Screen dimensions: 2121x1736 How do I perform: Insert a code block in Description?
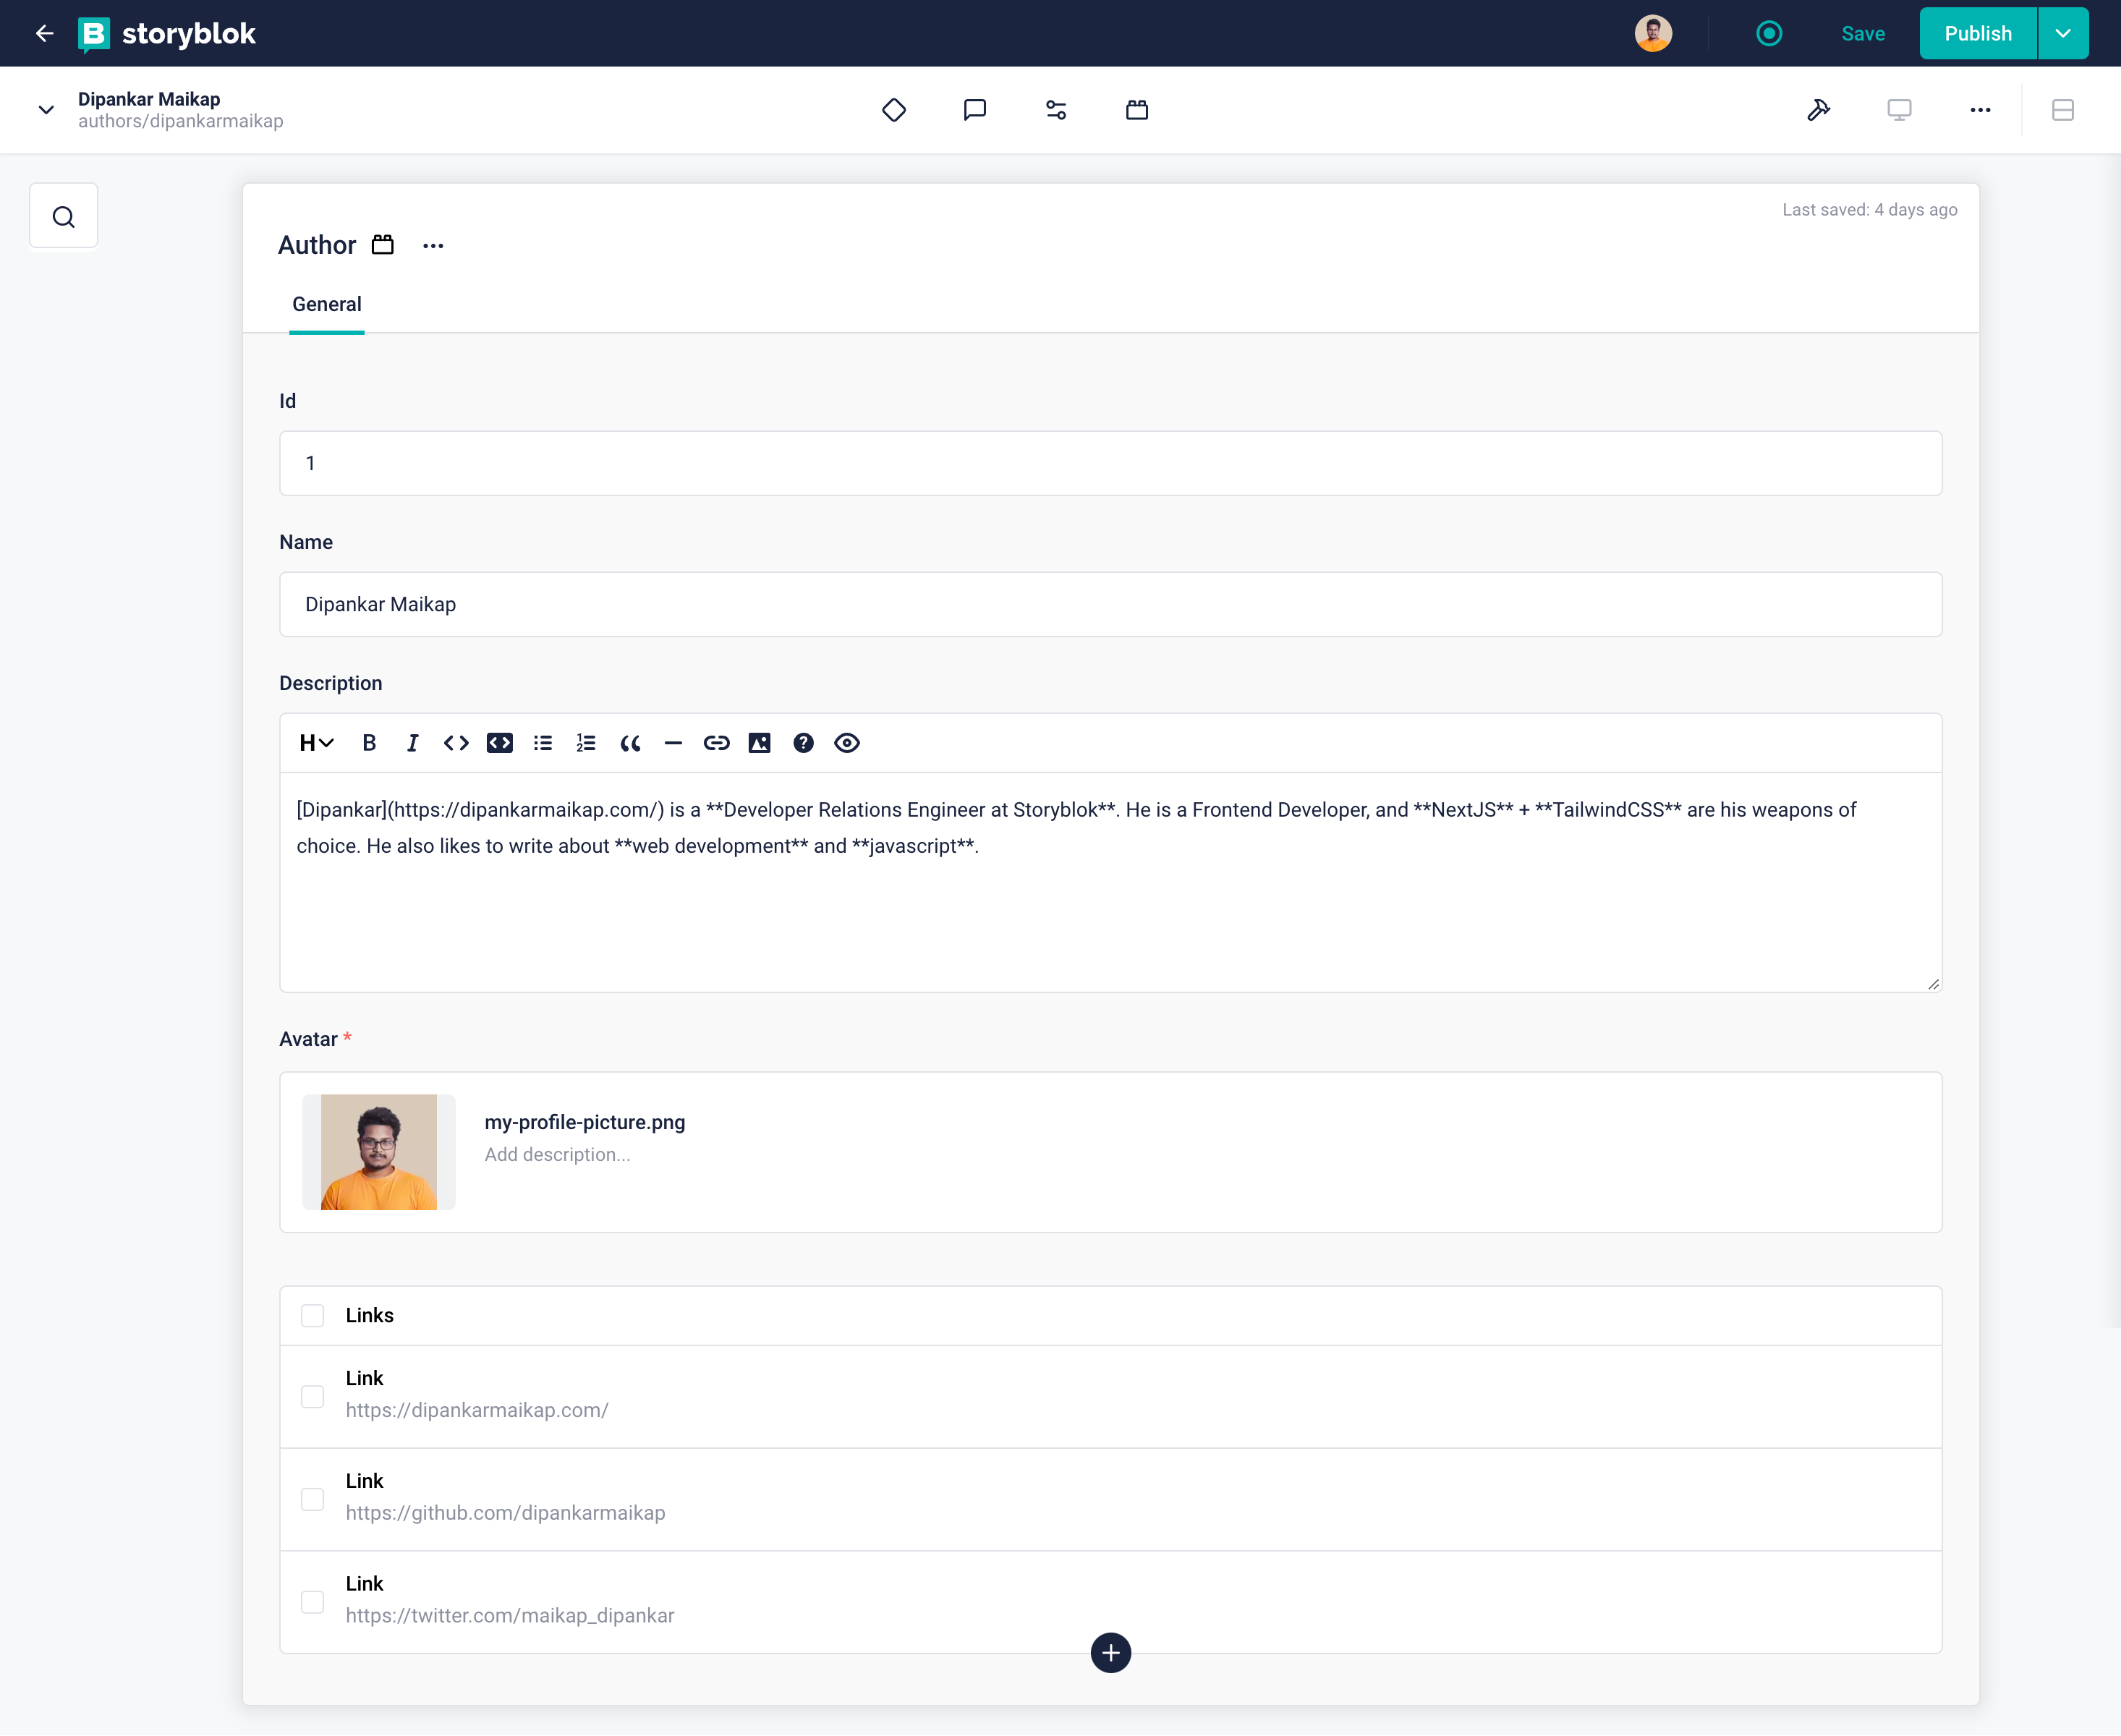500,743
